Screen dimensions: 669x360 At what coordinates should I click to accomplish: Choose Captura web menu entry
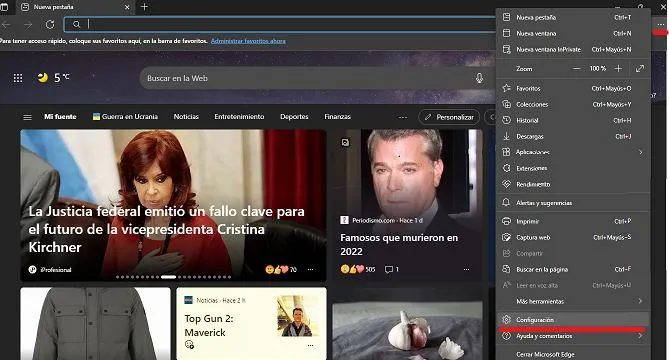[x=573, y=238]
